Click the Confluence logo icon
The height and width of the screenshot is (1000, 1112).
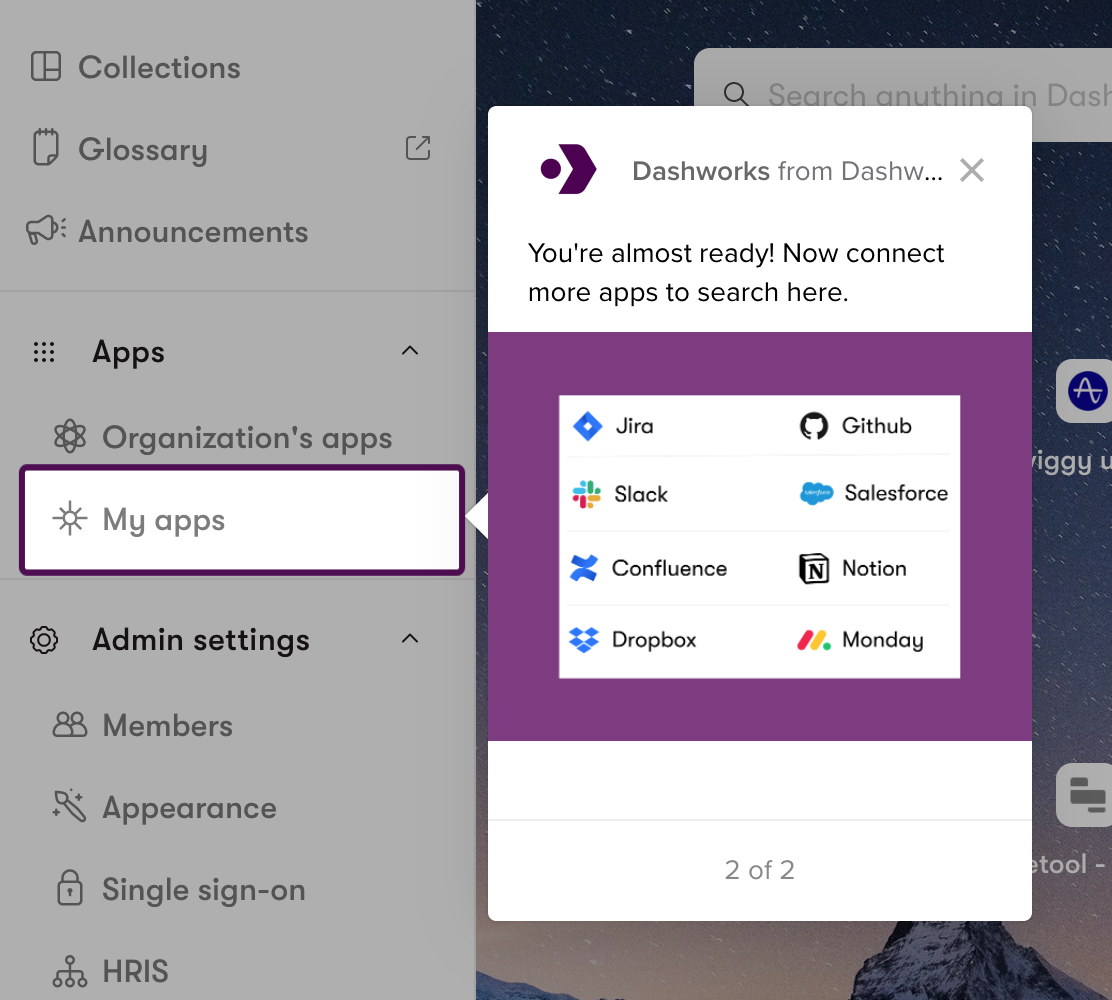[x=584, y=568]
